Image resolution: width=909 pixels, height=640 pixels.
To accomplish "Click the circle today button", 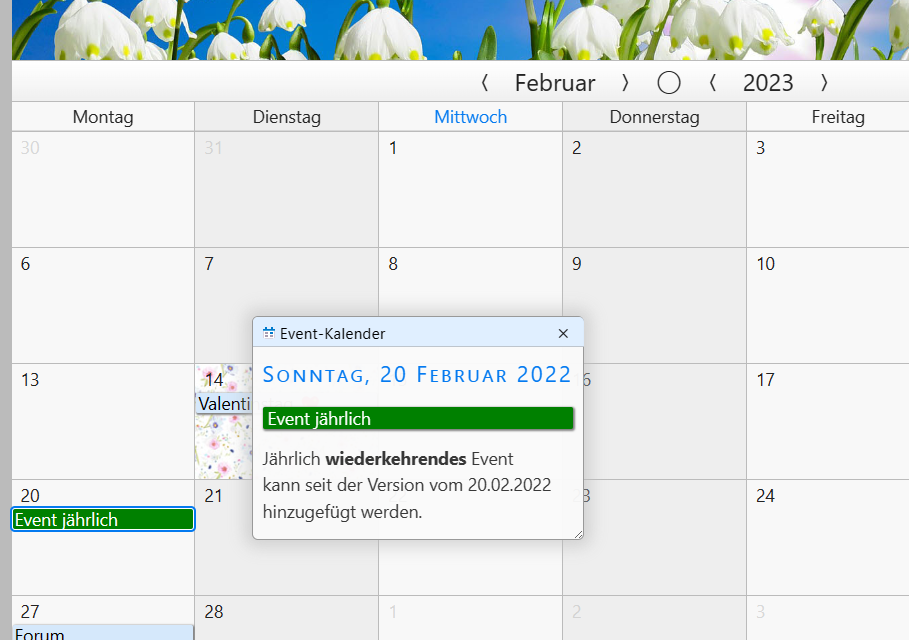I will click(668, 83).
